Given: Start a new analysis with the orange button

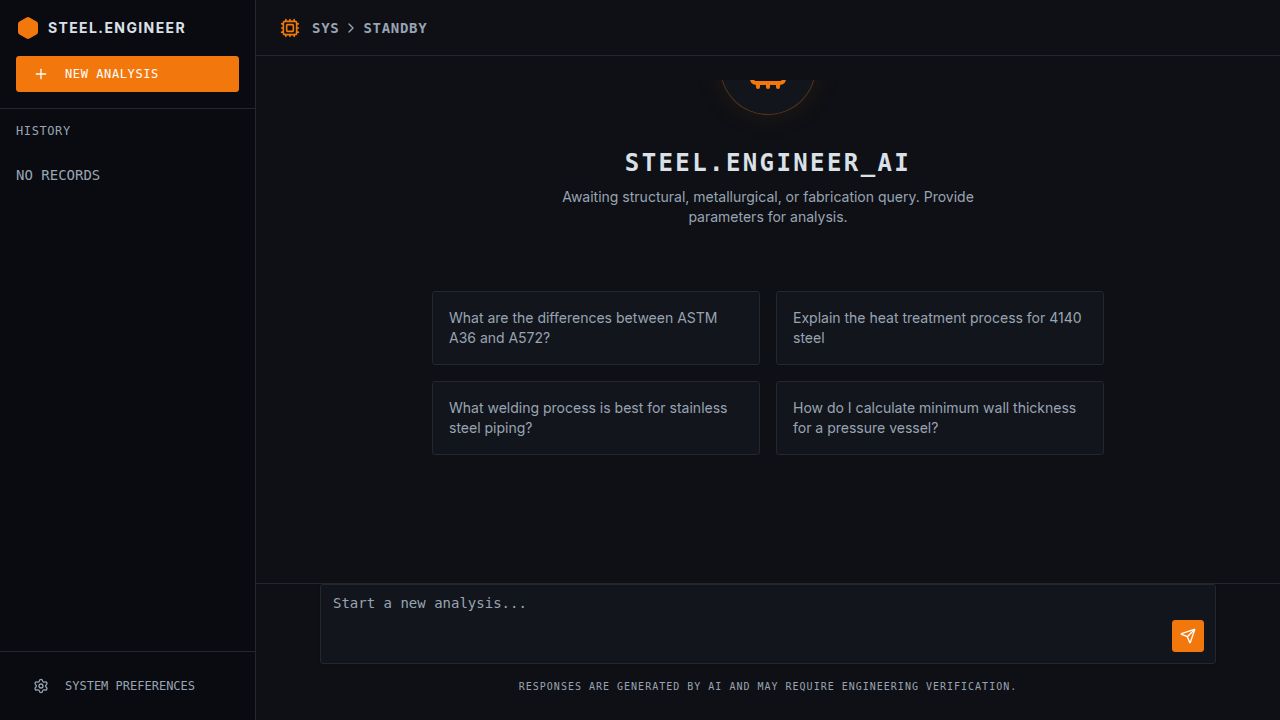Looking at the screenshot, I should [x=127, y=73].
